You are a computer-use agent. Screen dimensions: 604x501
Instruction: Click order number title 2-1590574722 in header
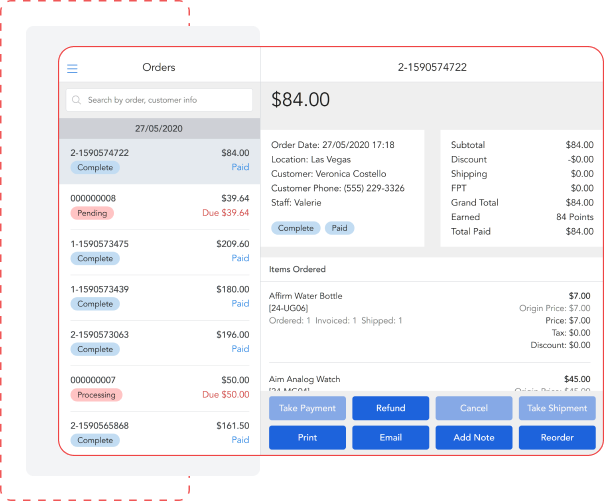(x=432, y=67)
